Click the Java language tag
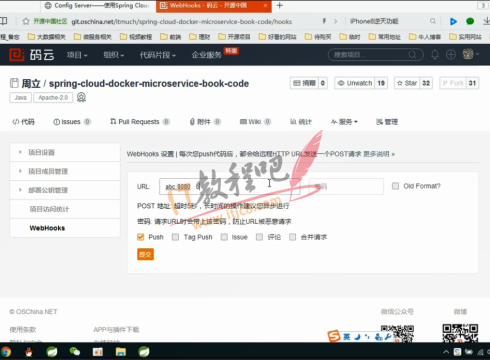The width and height of the screenshot is (490, 360). point(20,98)
